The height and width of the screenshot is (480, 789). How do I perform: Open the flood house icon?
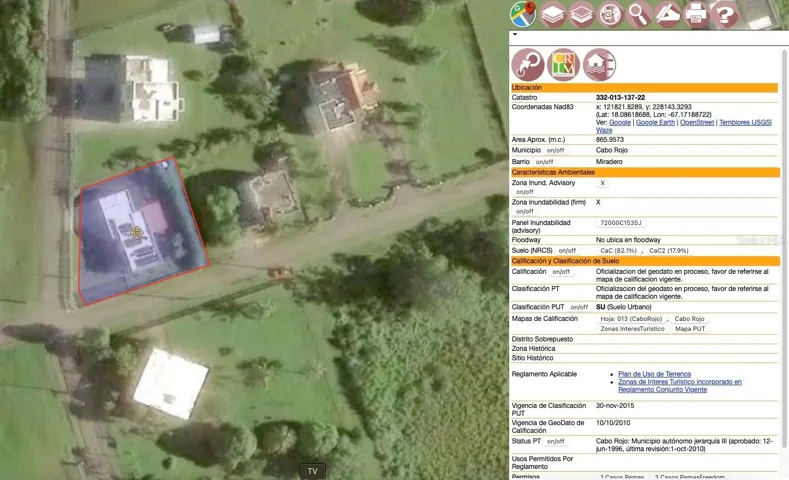click(599, 65)
